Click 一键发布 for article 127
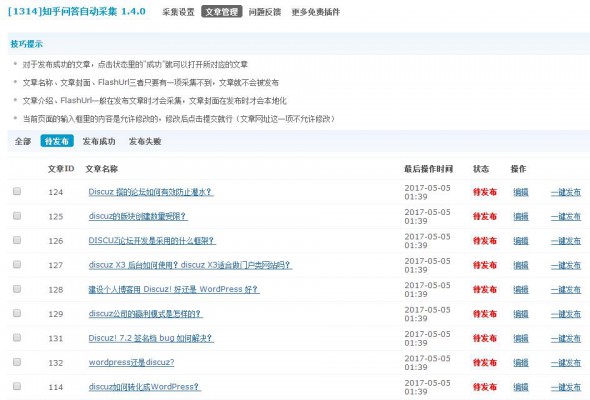The width and height of the screenshot is (590, 400). (x=566, y=265)
